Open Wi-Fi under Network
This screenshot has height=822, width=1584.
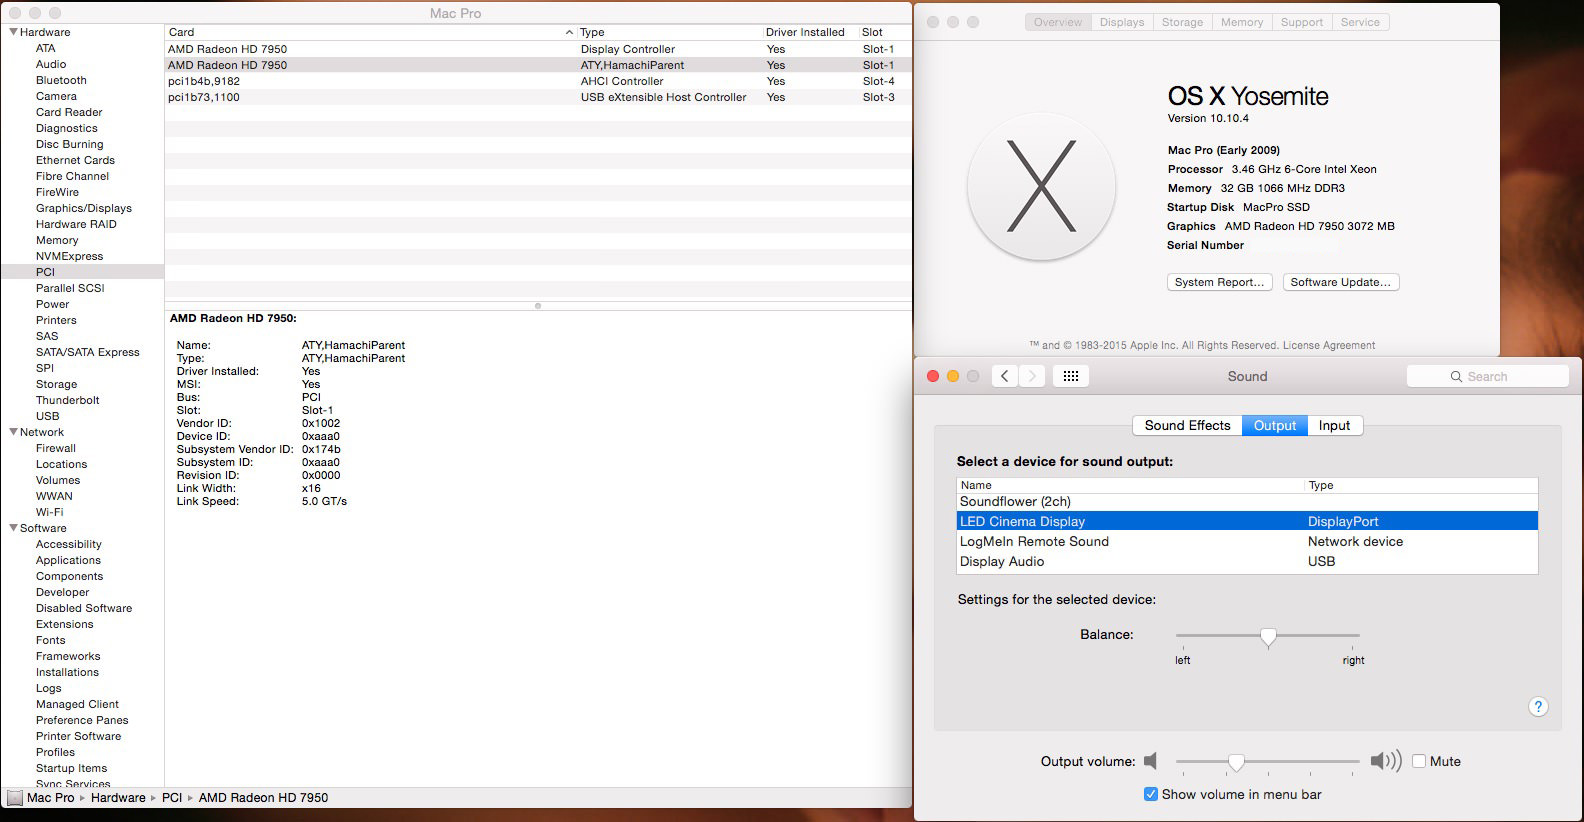50,512
